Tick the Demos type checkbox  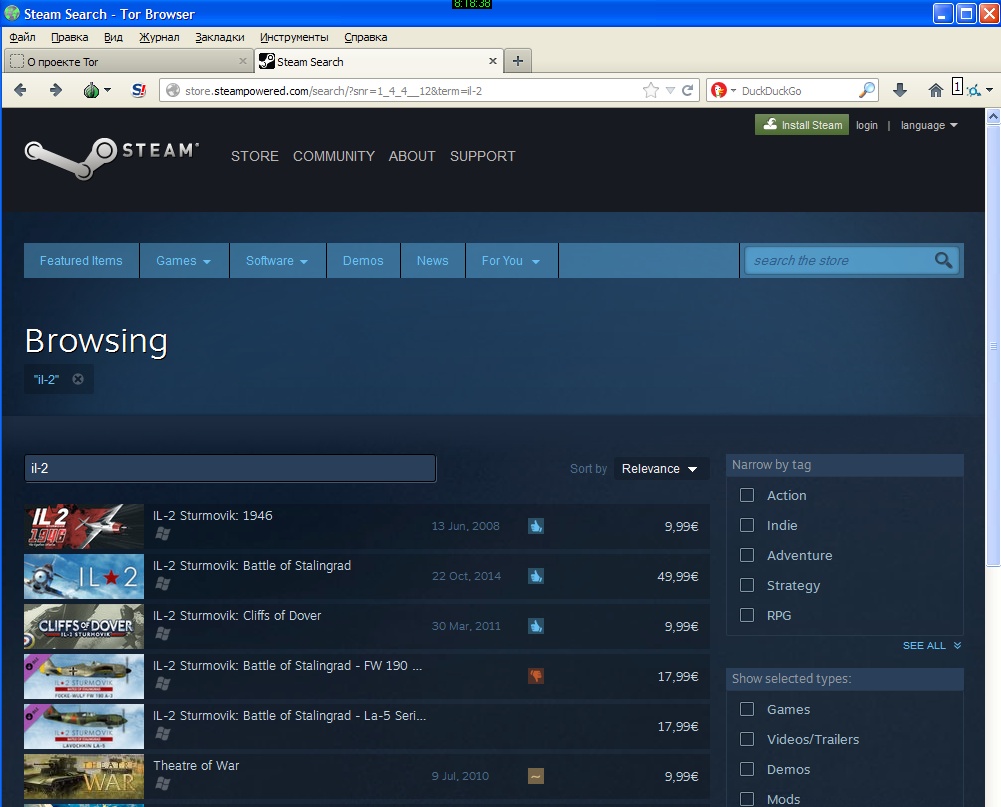point(747,769)
